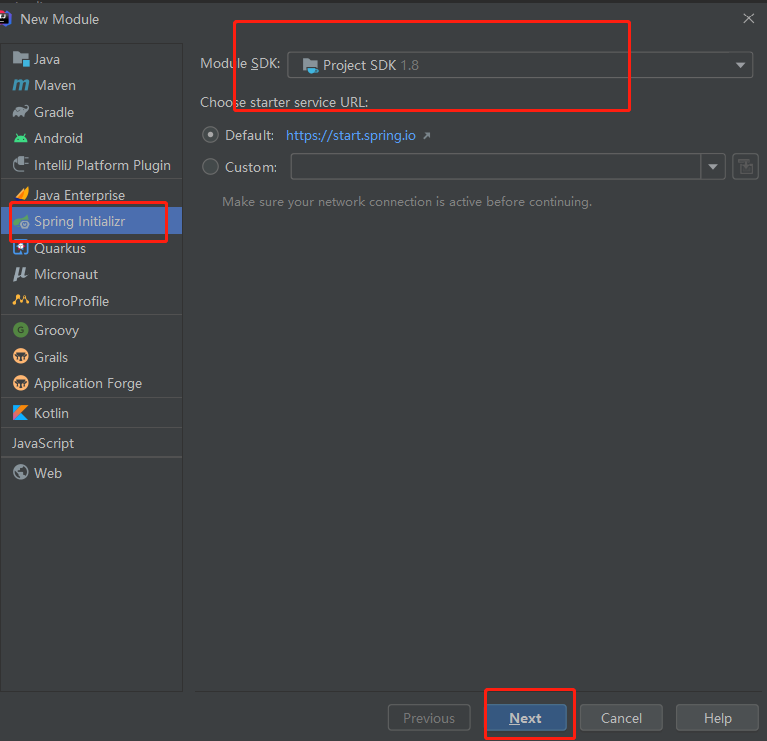Screen dimensions: 767x741
Task: Click the Kotlin K icon
Action: (x=21, y=413)
